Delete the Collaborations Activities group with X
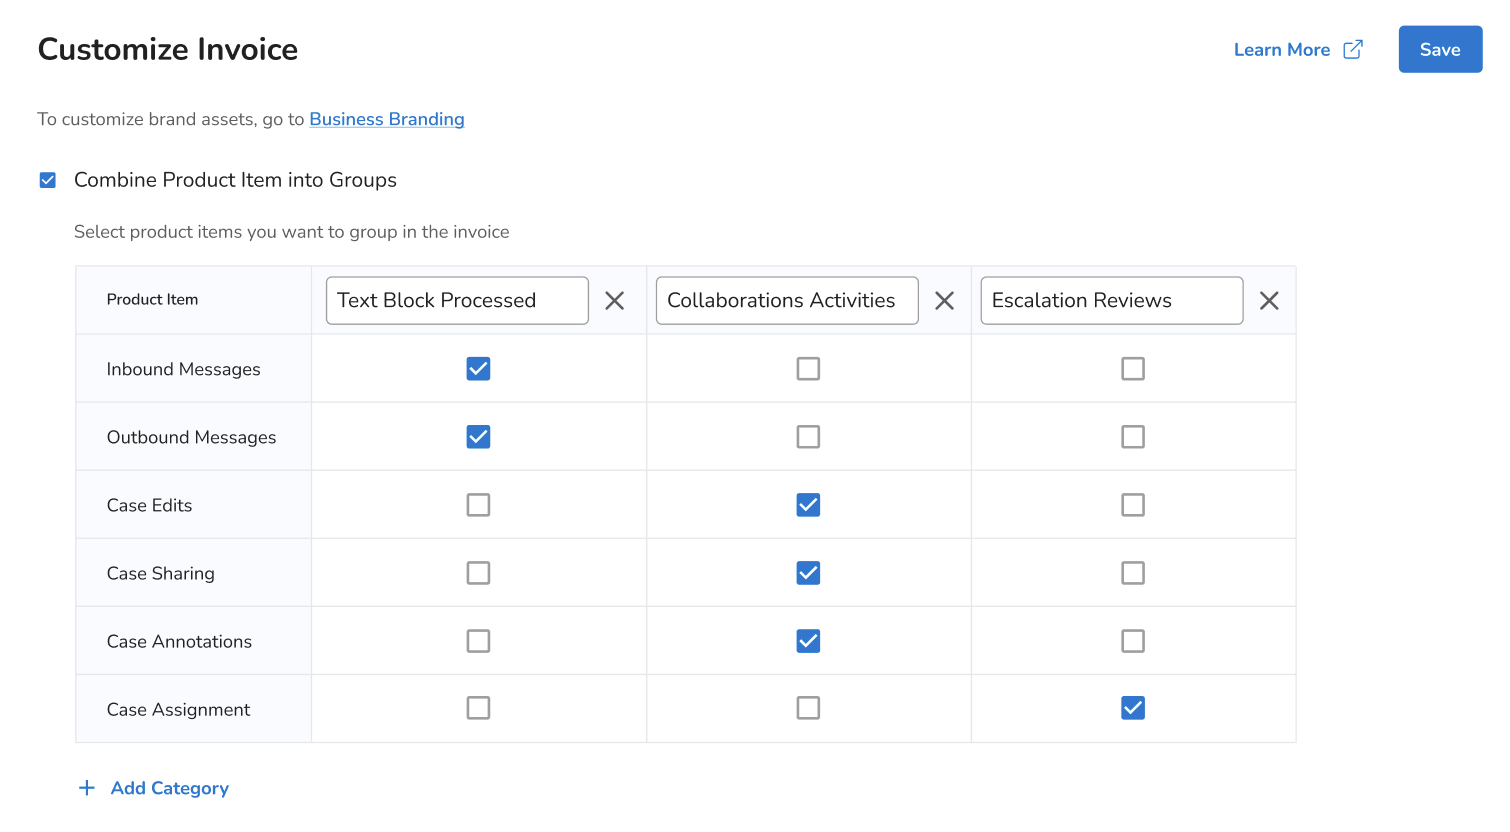Viewport: 1510px width, 832px height. (x=944, y=301)
